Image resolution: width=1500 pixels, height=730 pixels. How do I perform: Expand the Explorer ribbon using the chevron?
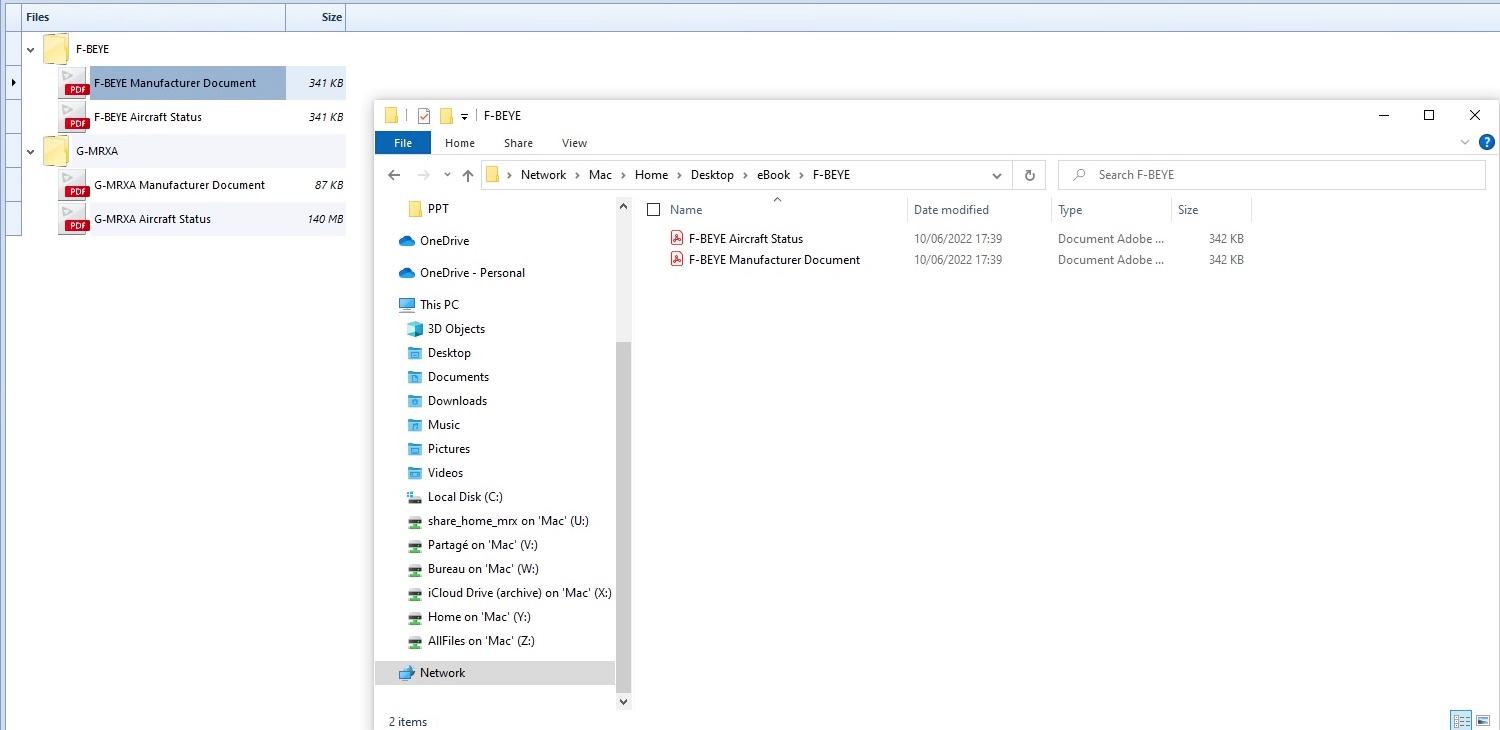(1466, 143)
